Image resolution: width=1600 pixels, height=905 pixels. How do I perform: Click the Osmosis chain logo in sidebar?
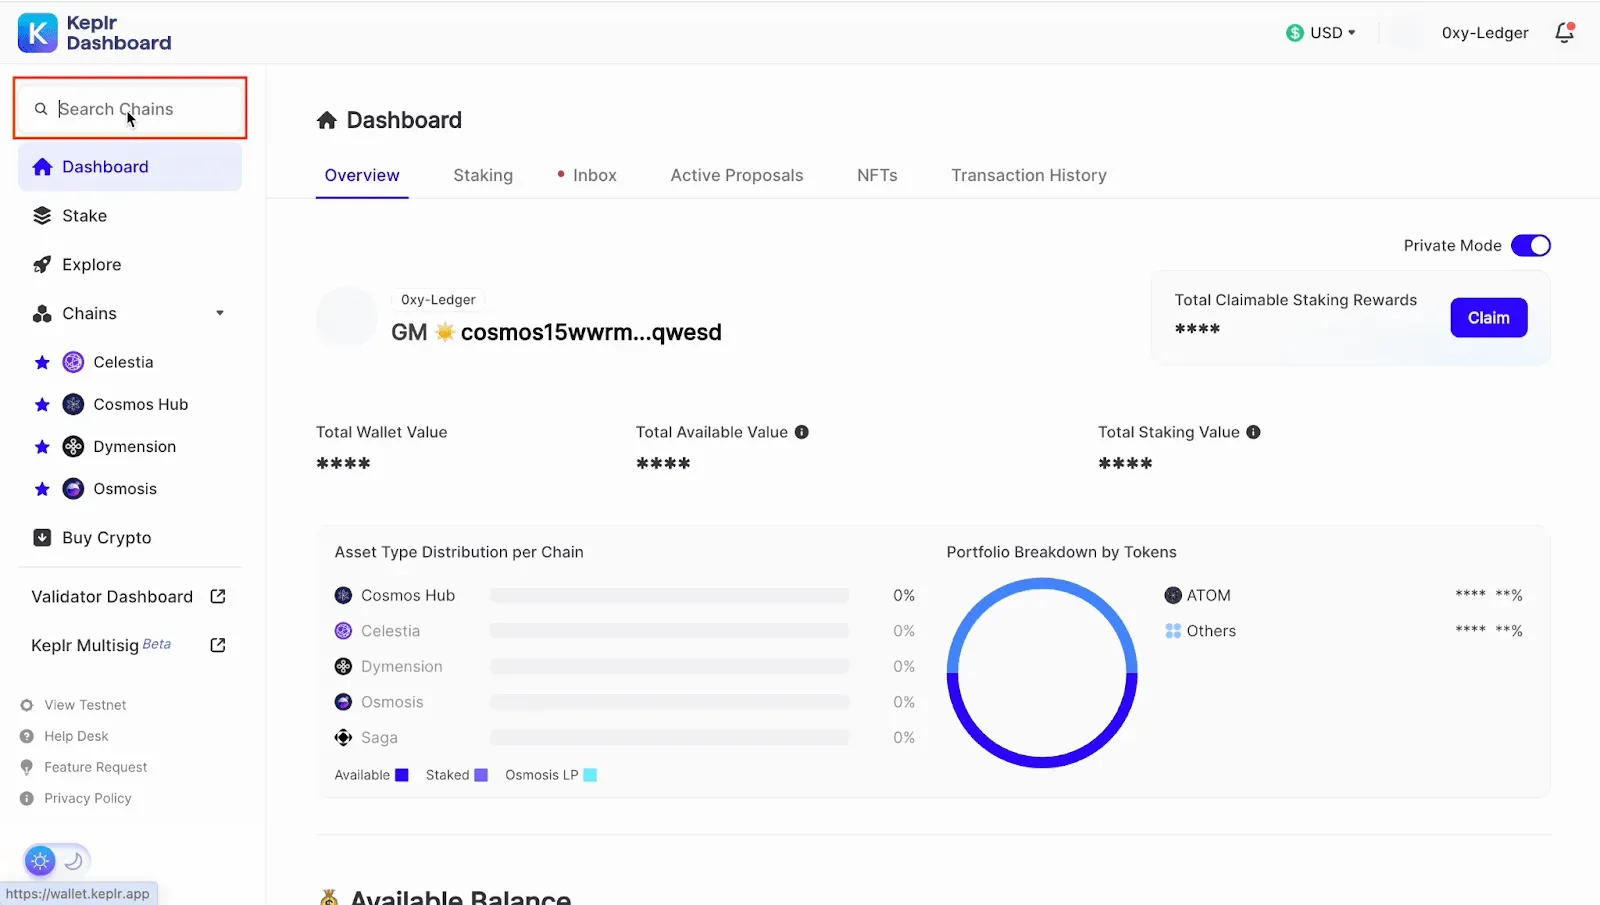coord(73,488)
